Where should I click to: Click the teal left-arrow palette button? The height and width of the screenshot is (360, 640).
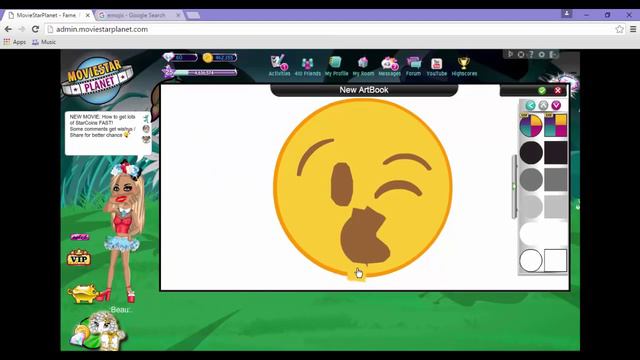pos(530,105)
